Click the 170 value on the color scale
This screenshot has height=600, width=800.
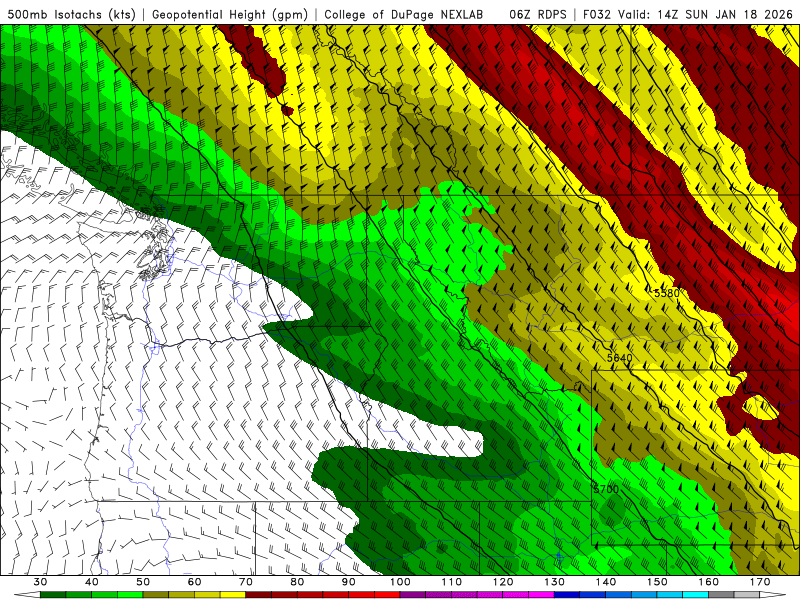(x=760, y=582)
